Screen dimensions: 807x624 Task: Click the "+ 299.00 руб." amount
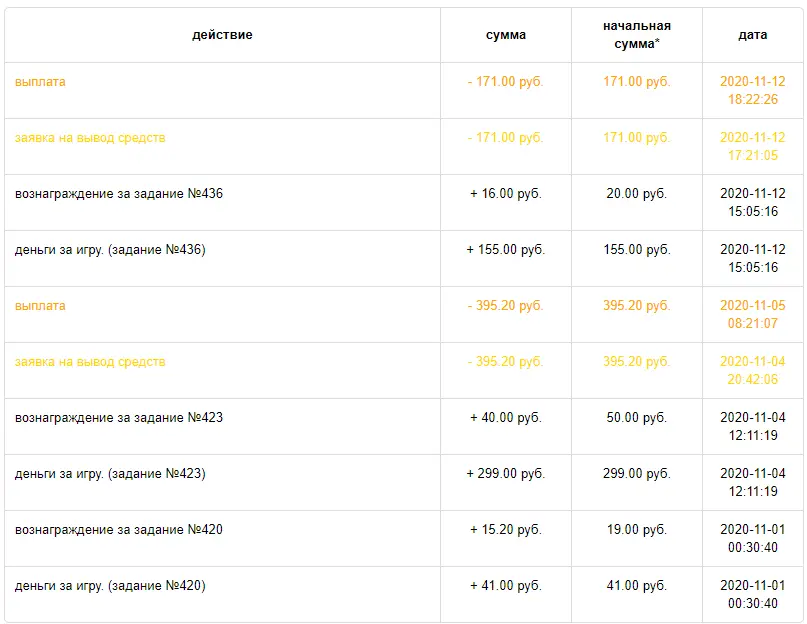tap(505, 474)
